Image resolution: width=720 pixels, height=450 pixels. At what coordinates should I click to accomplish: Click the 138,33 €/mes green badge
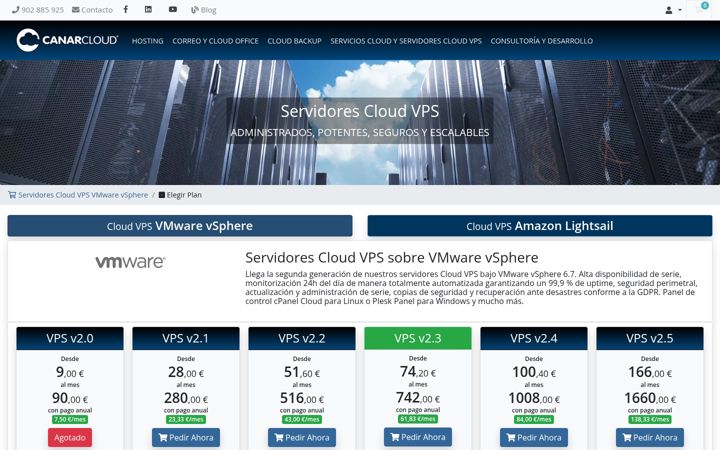[650, 419]
